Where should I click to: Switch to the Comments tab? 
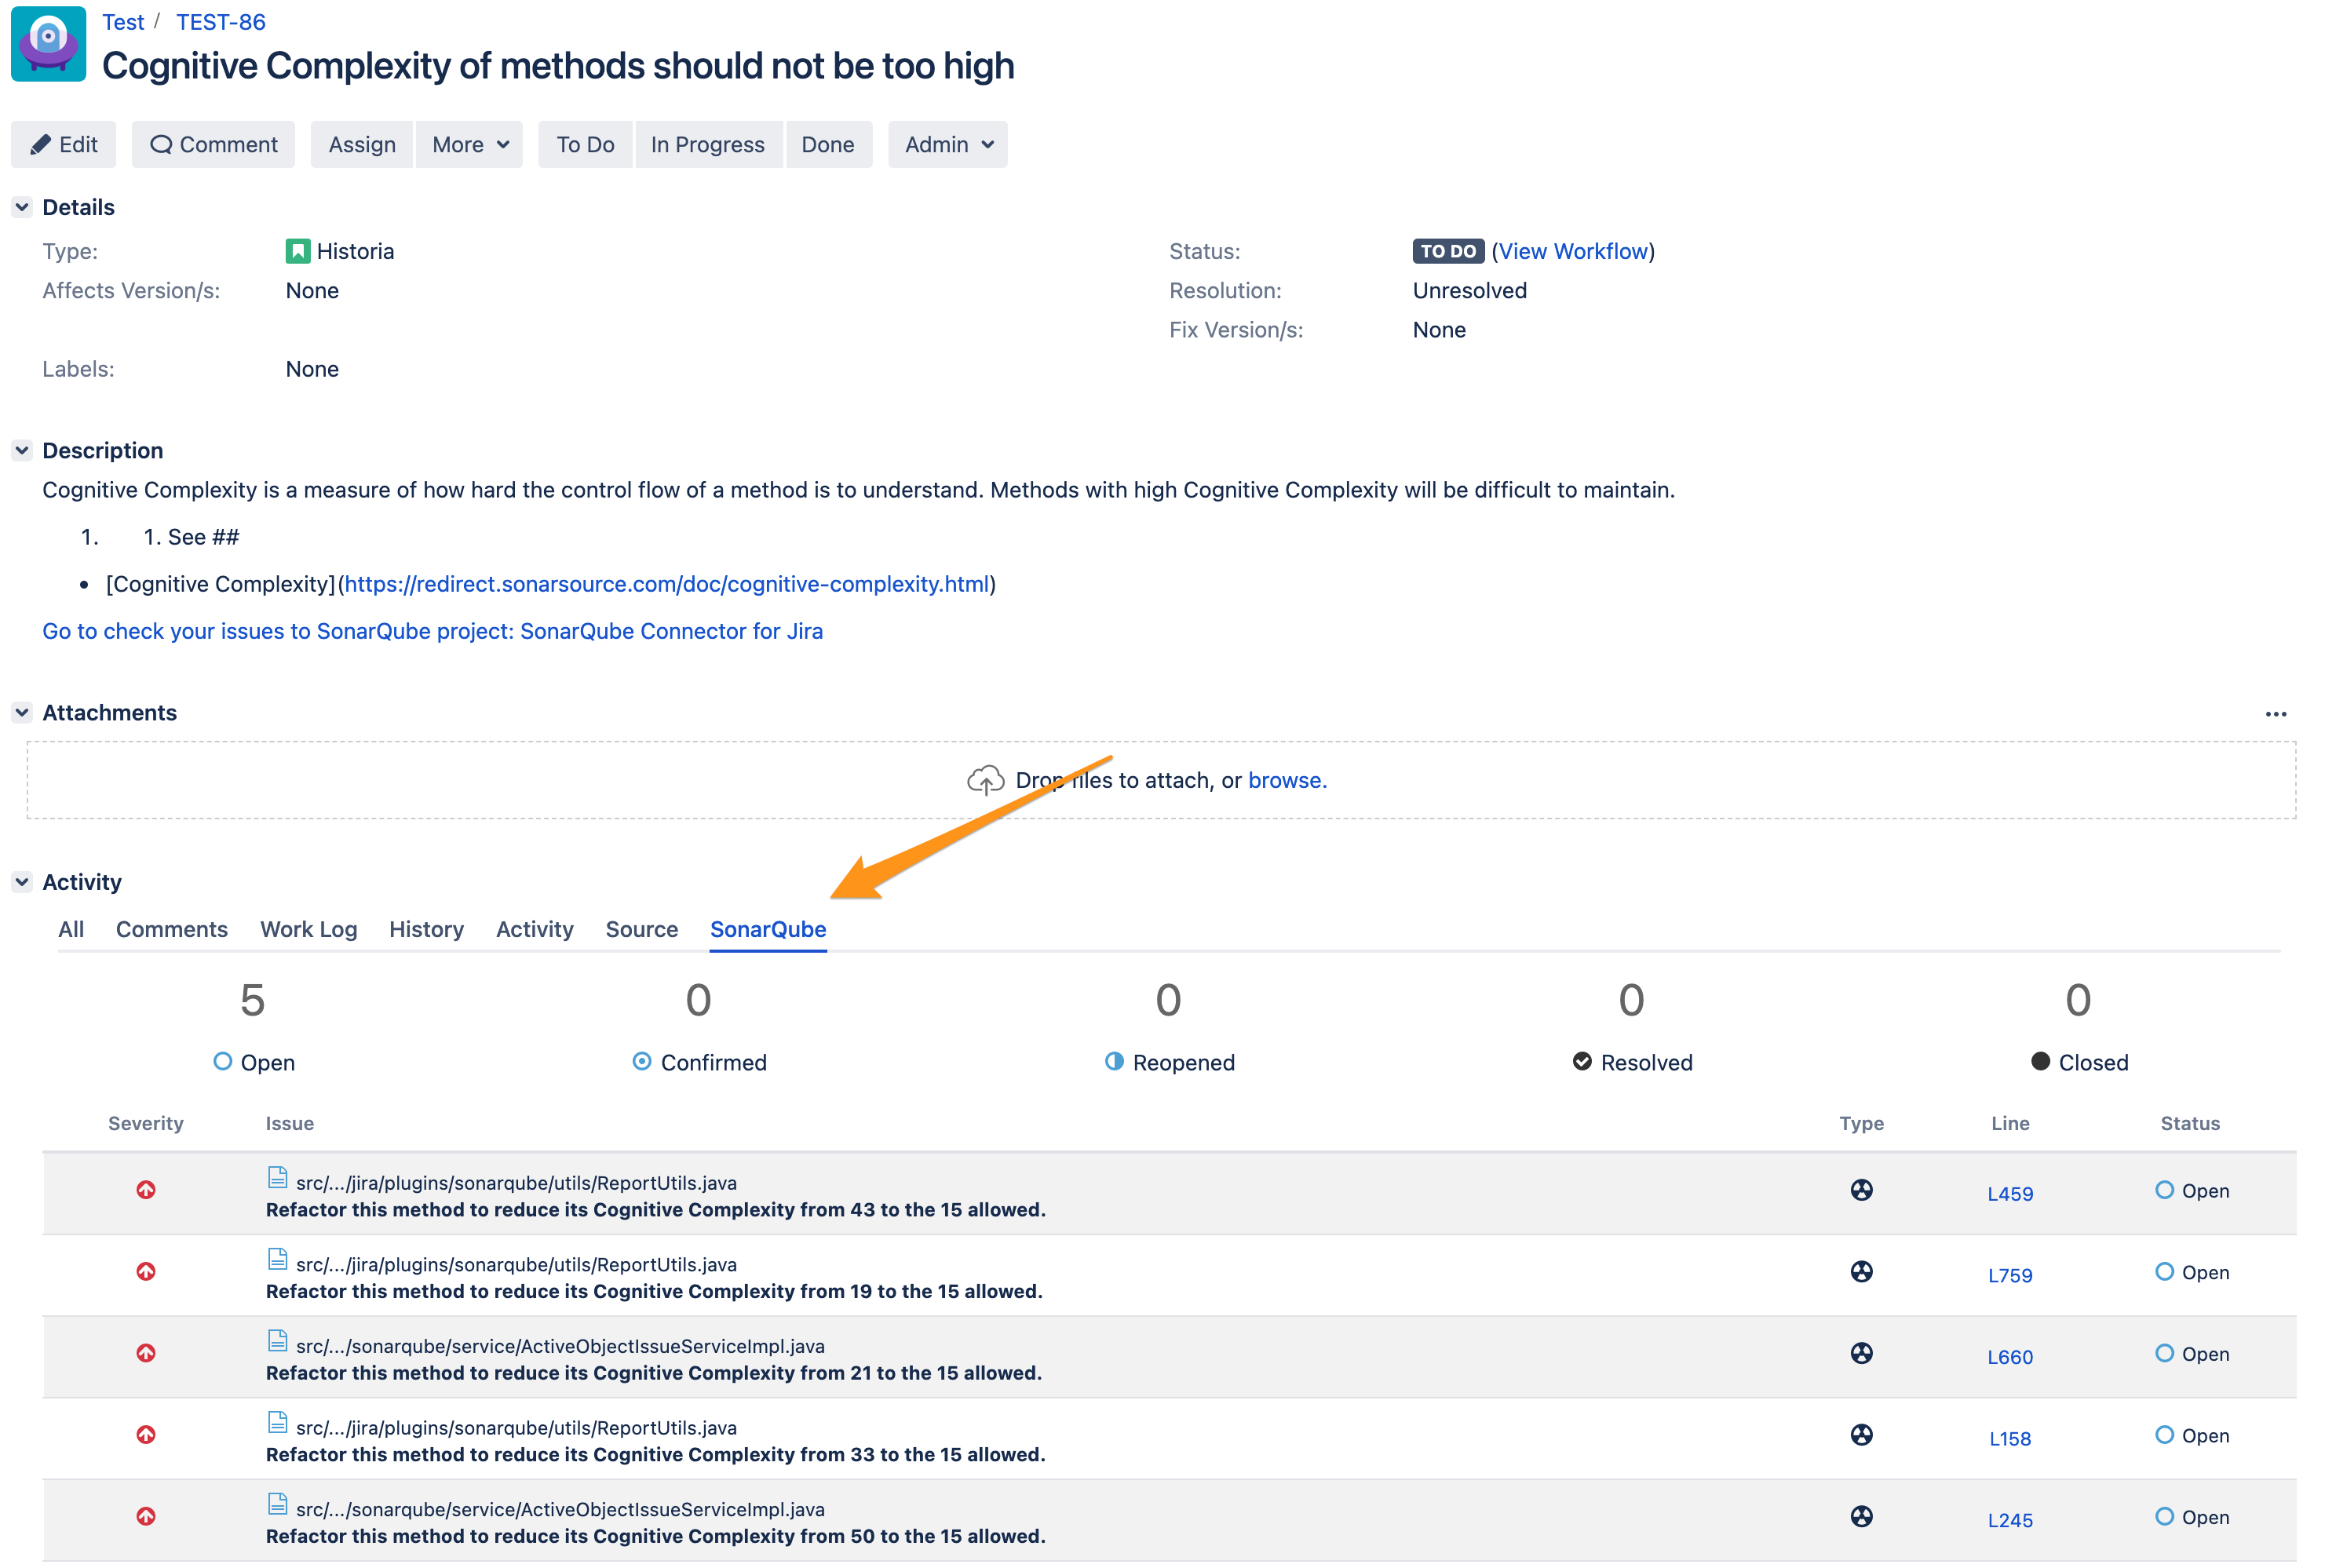coord(172,929)
